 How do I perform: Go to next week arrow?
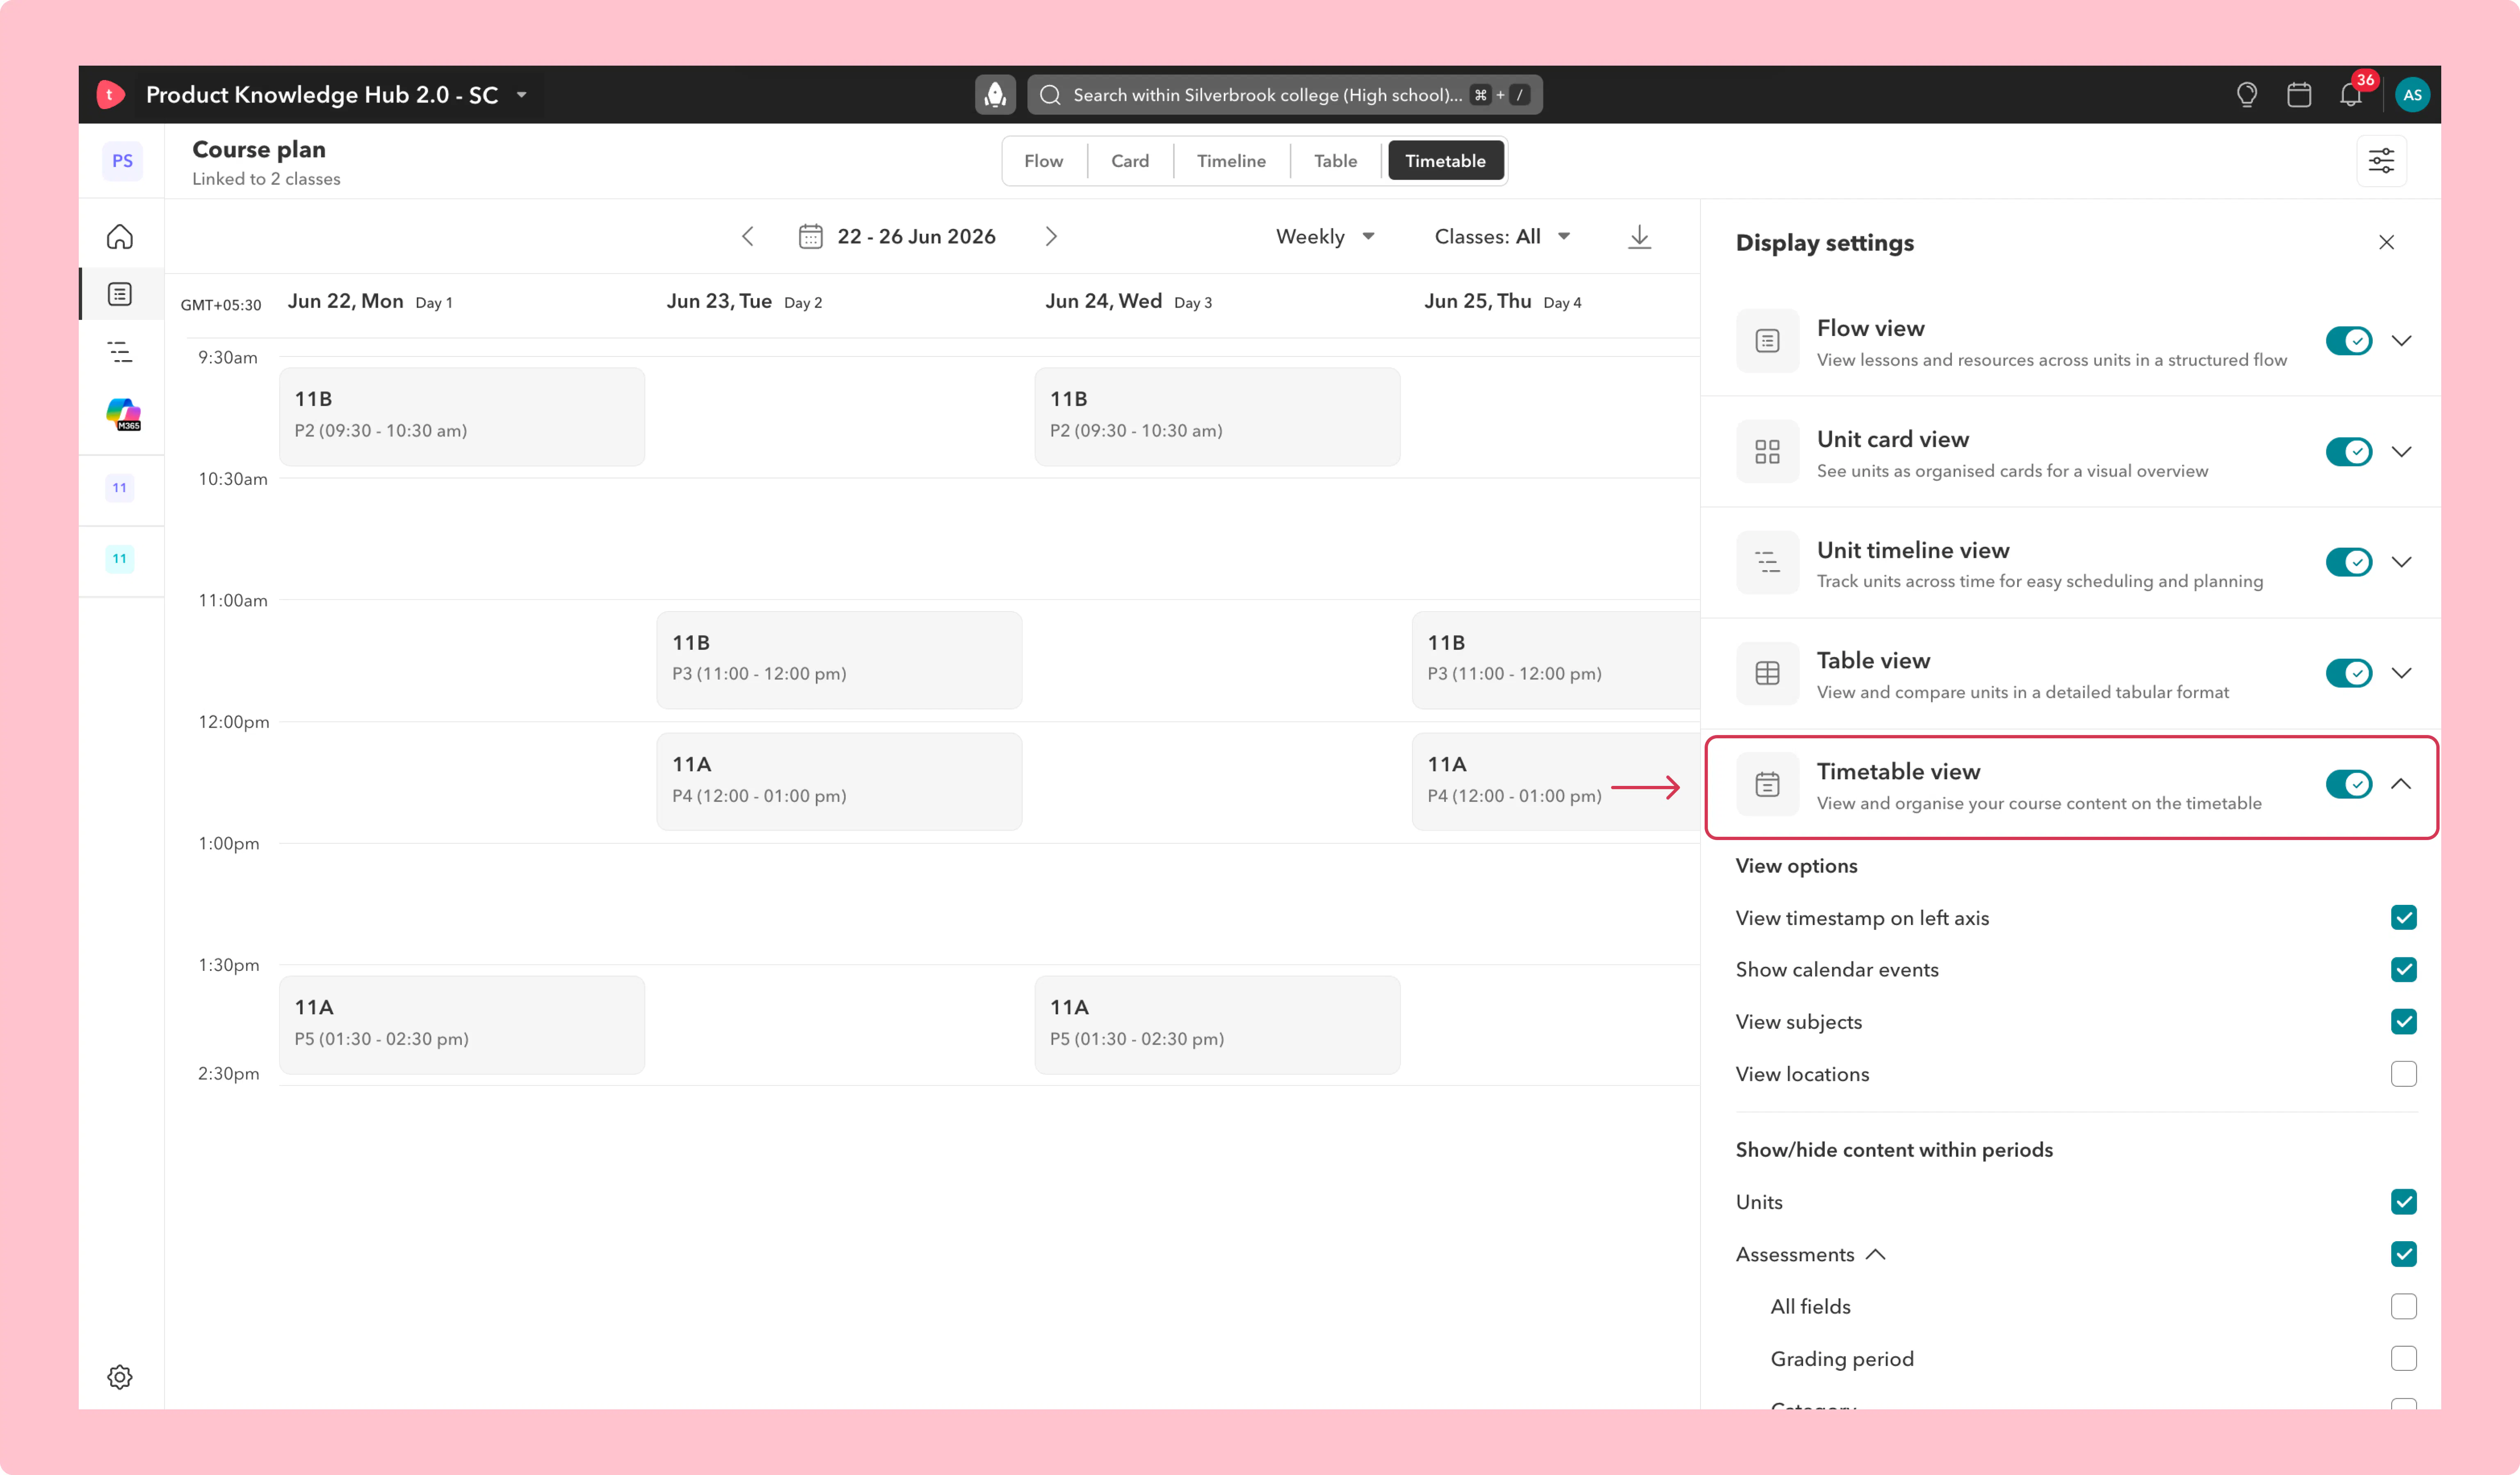point(1051,237)
